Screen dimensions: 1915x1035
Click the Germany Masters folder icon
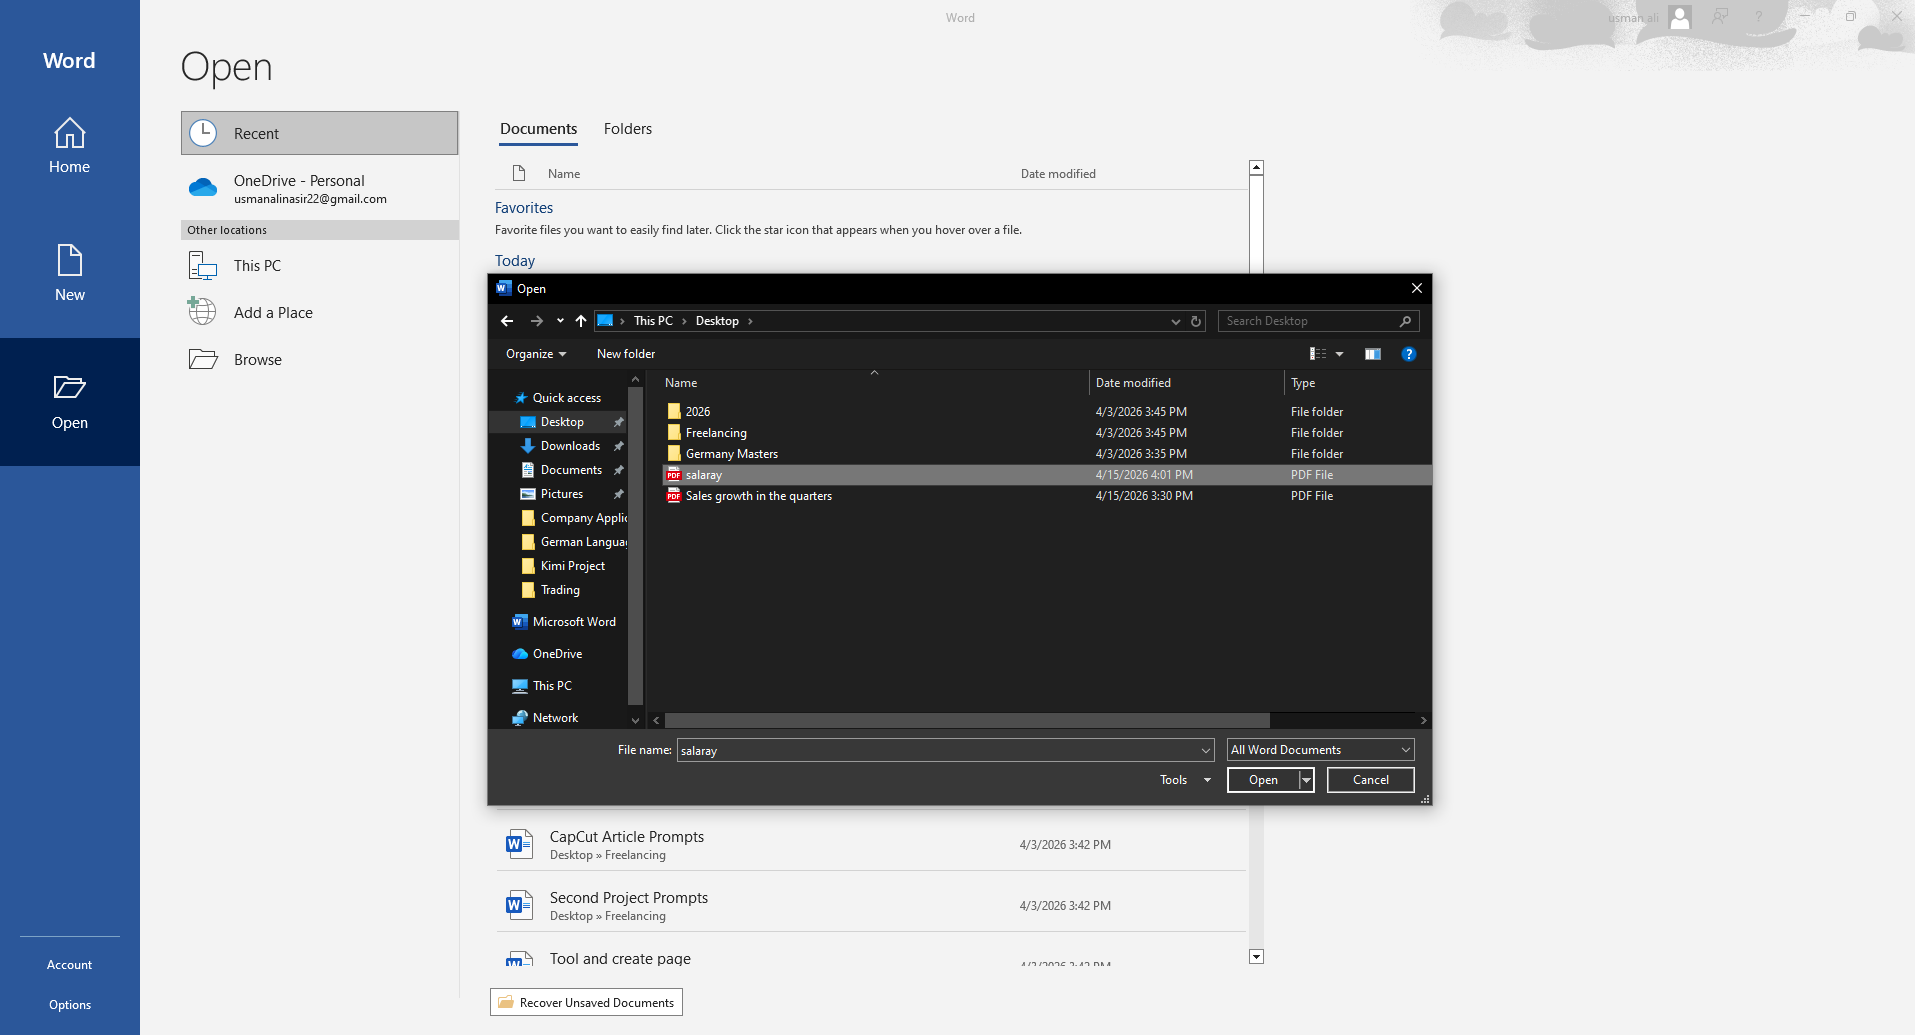click(674, 454)
